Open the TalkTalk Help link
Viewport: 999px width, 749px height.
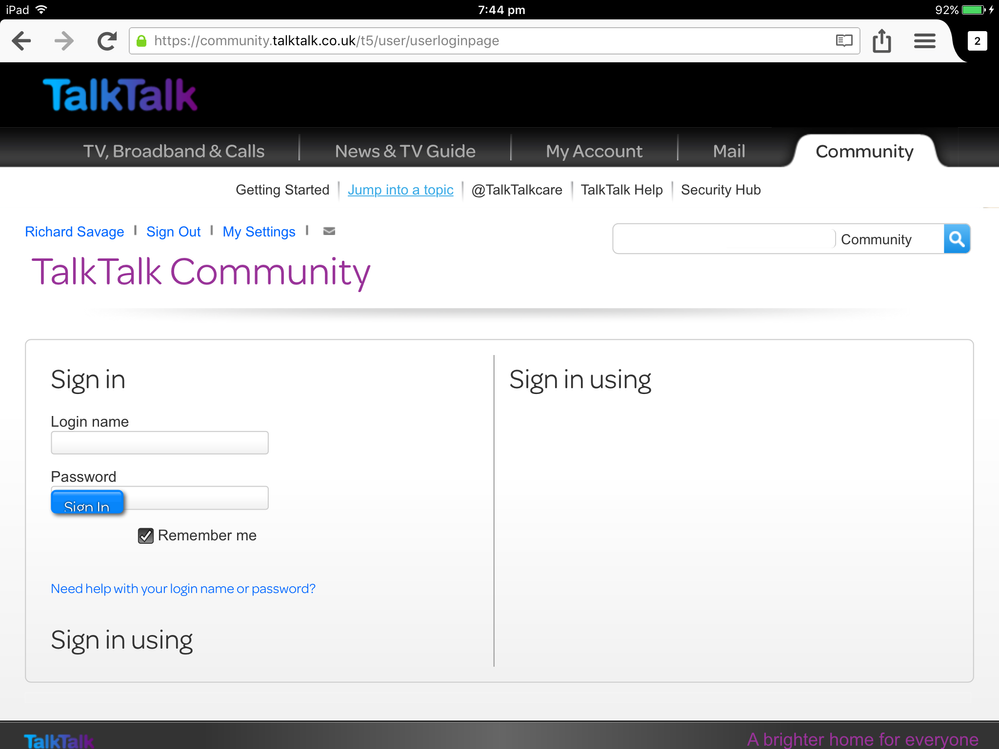(x=621, y=190)
